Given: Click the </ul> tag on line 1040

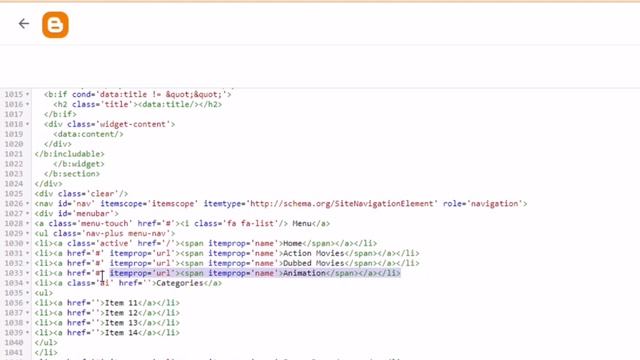Looking at the screenshot, I should click(x=46, y=342).
